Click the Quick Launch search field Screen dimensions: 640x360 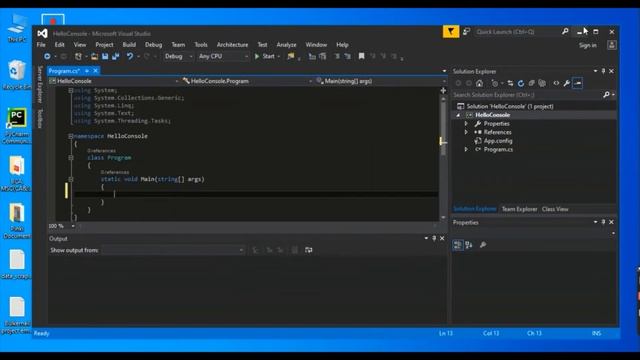(518, 31)
